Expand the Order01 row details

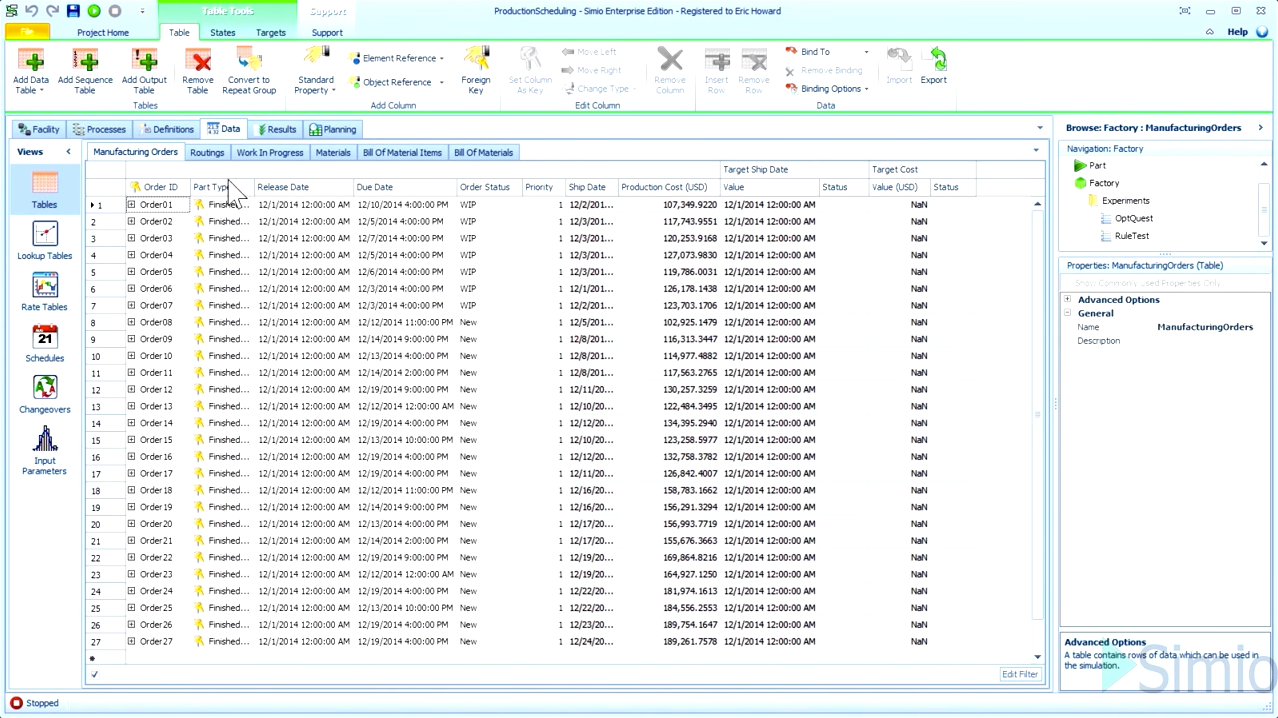pyautogui.click(x=131, y=205)
